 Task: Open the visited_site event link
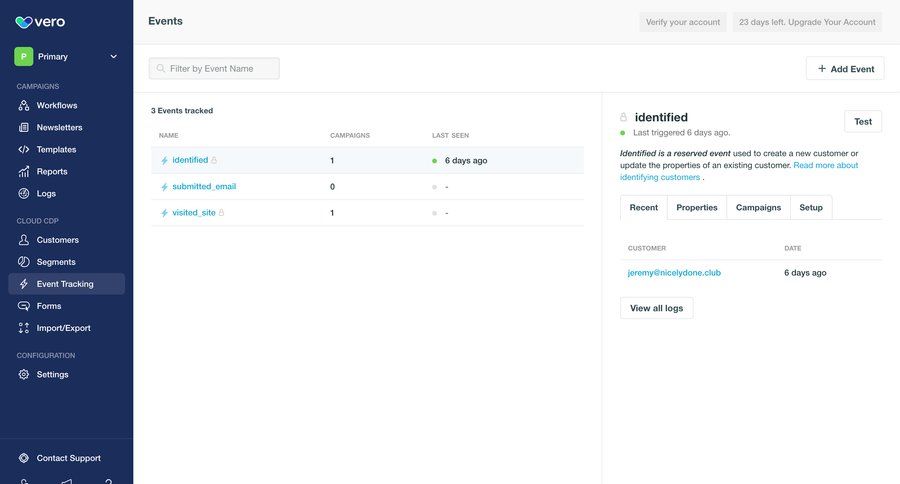pos(194,212)
